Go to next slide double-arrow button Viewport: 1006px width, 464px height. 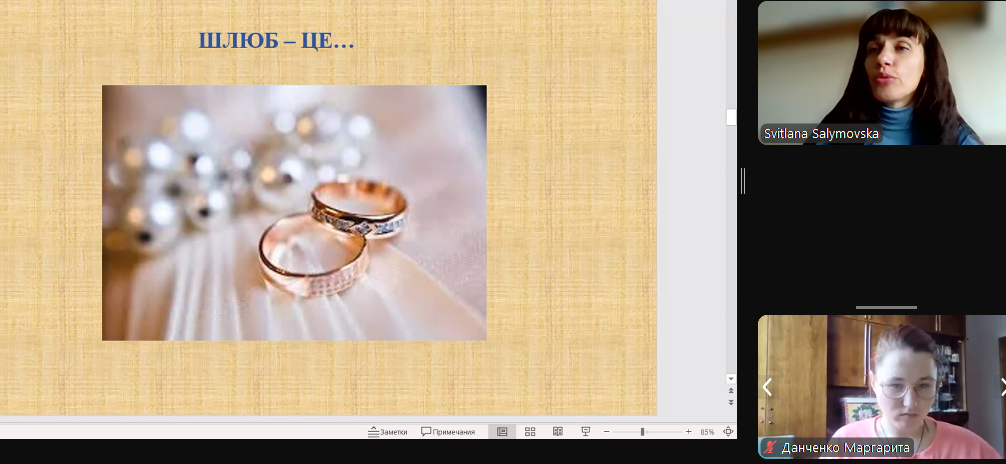731,402
